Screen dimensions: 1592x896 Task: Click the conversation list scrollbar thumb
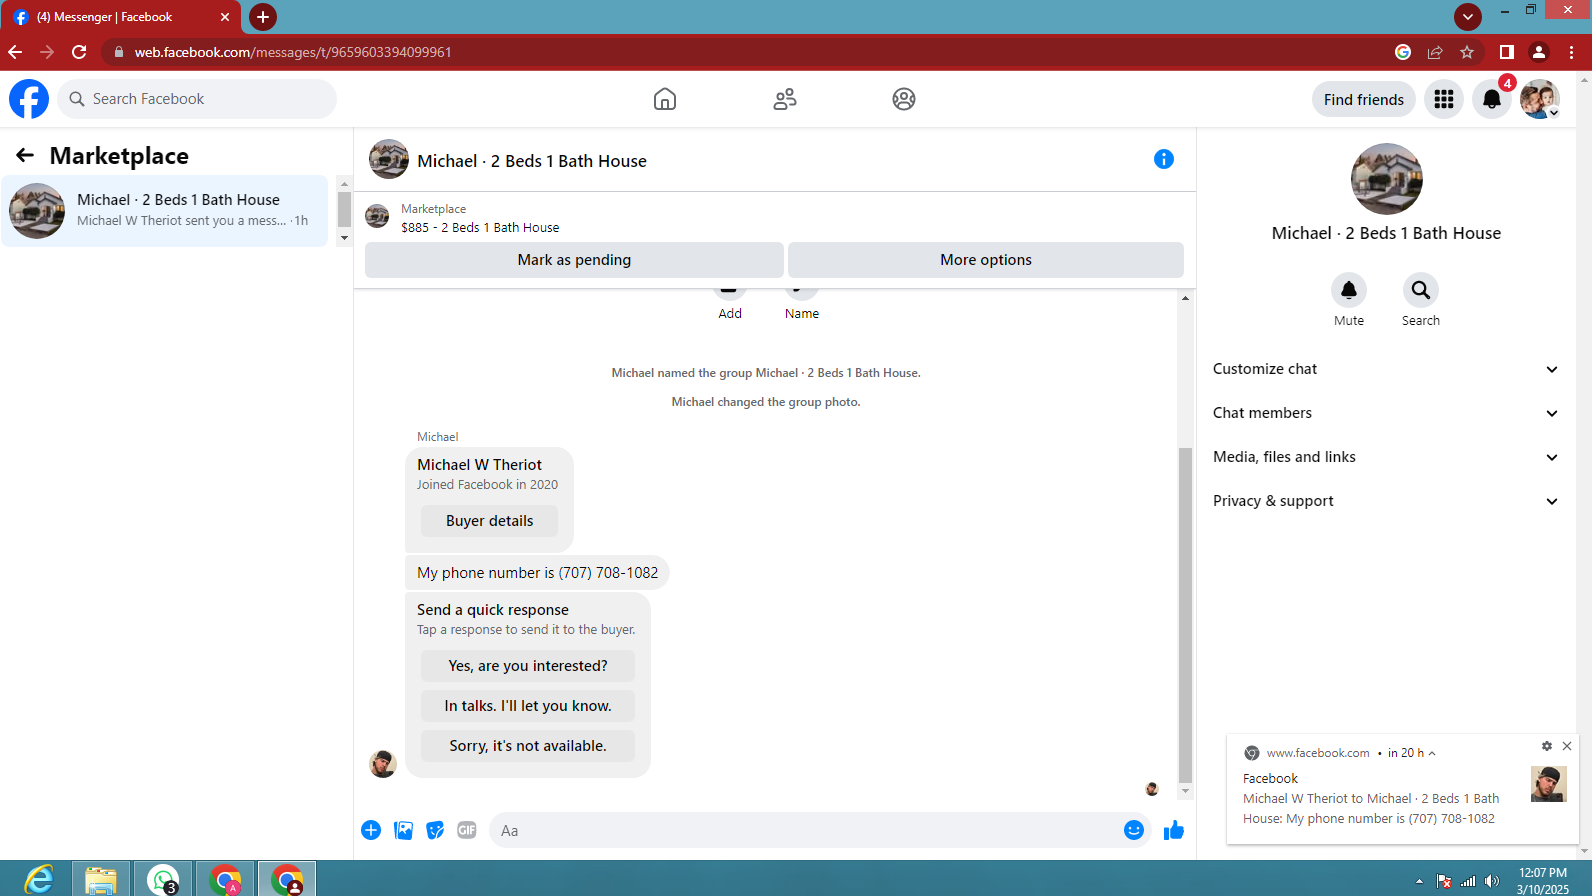(x=345, y=210)
